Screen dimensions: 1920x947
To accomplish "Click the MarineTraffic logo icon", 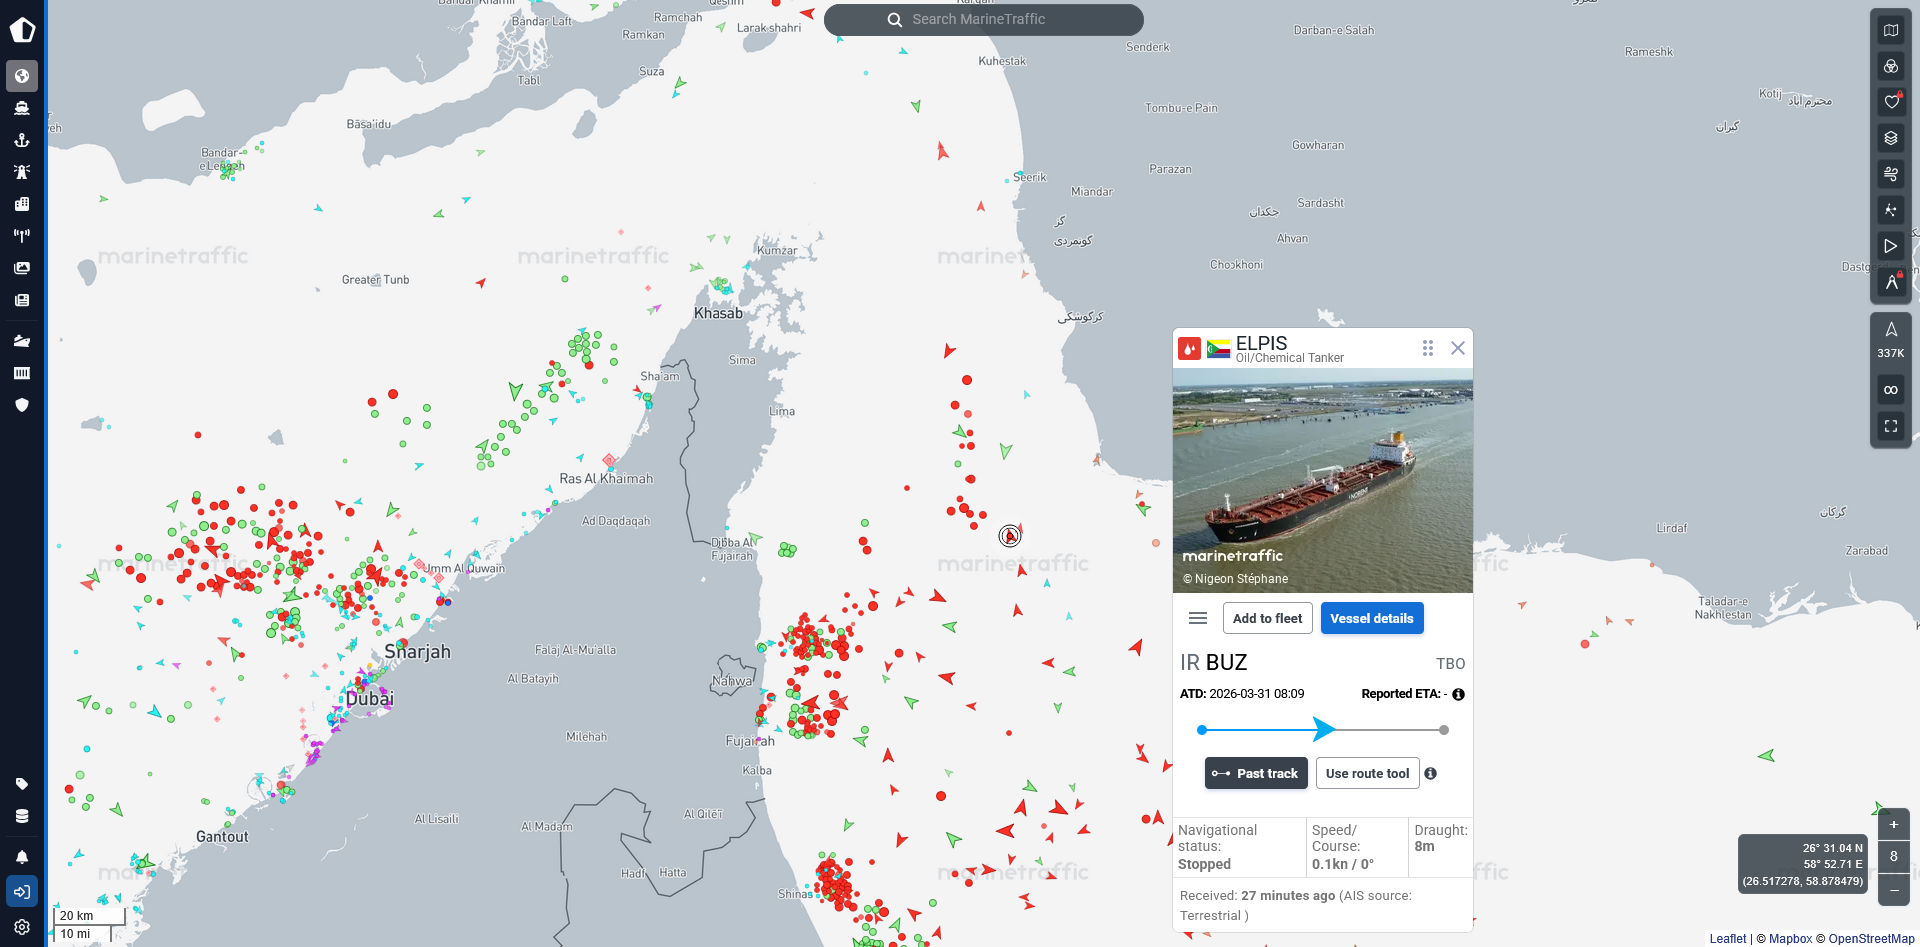I will point(22,30).
